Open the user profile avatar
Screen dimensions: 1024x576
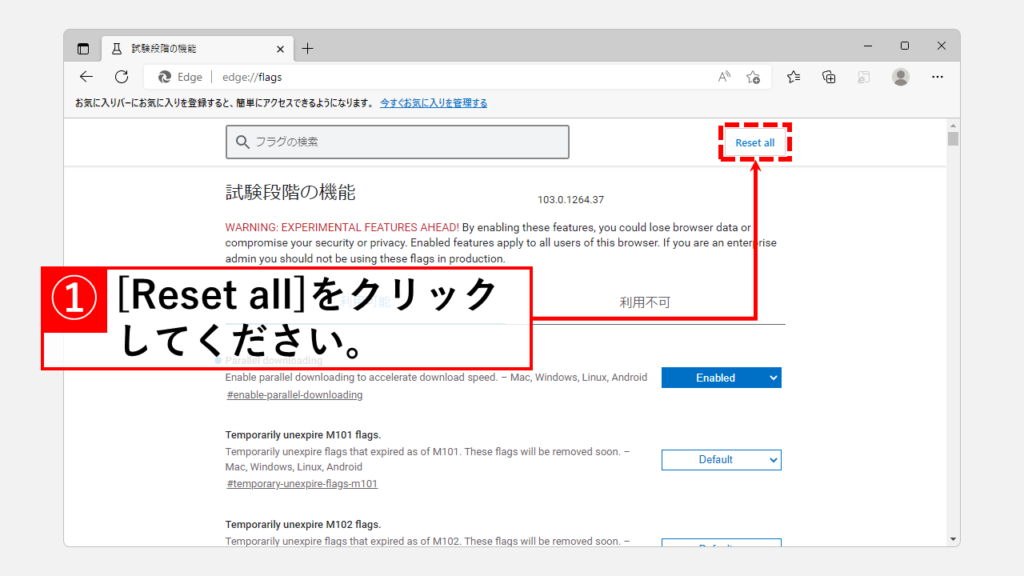[x=900, y=77]
